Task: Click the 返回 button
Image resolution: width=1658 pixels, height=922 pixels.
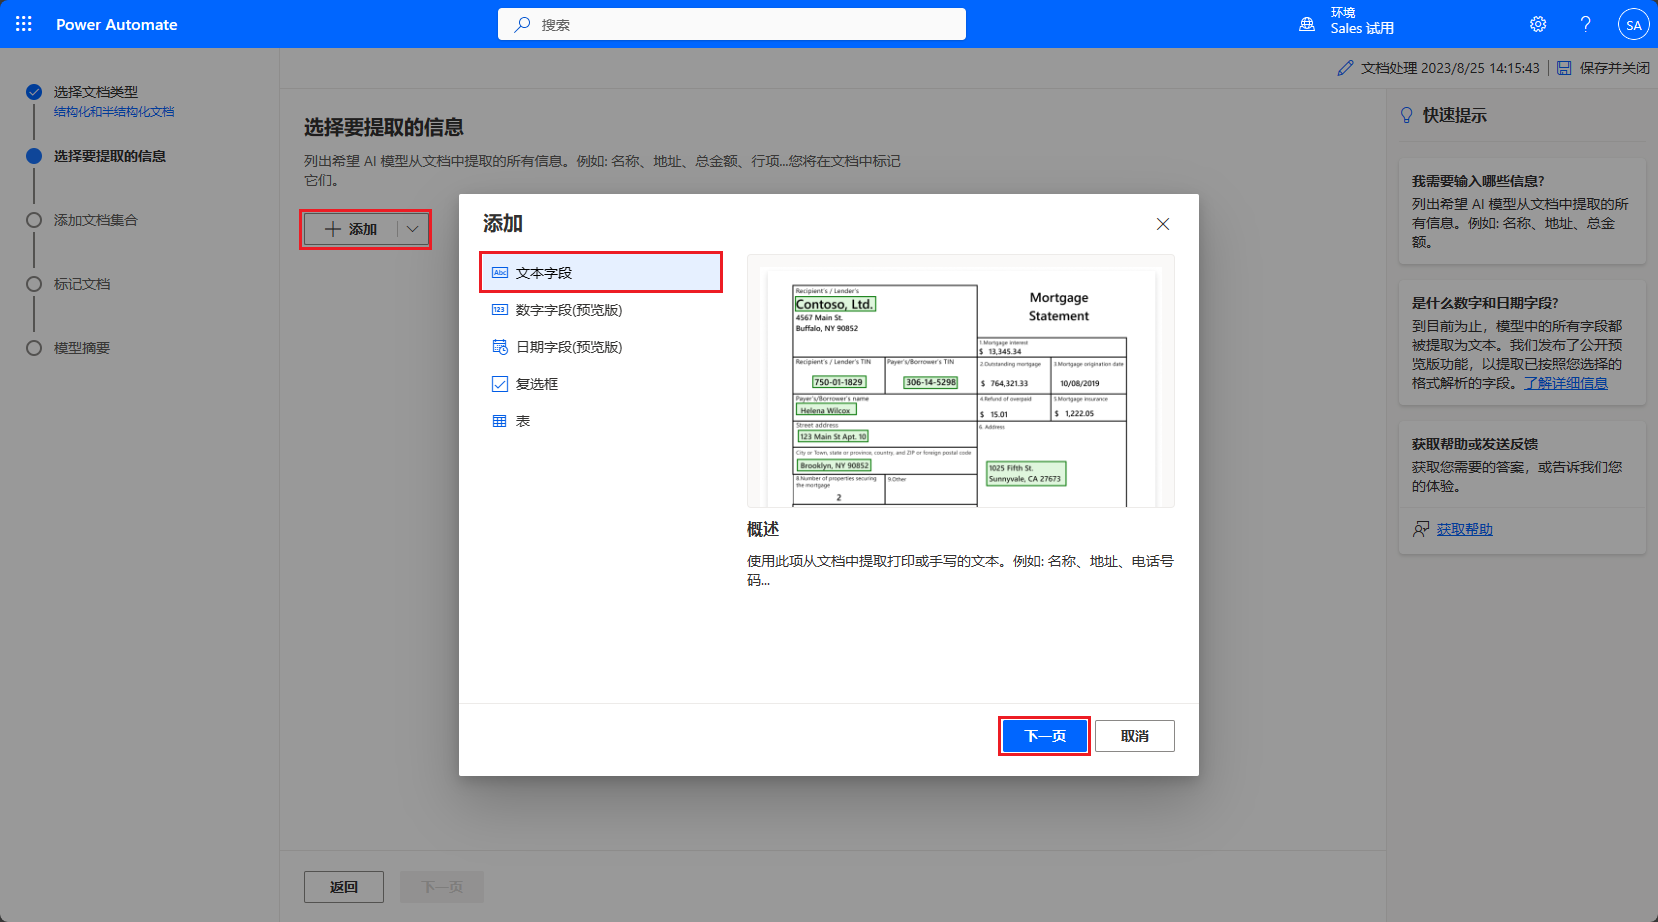Action: [x=344, y=887]
